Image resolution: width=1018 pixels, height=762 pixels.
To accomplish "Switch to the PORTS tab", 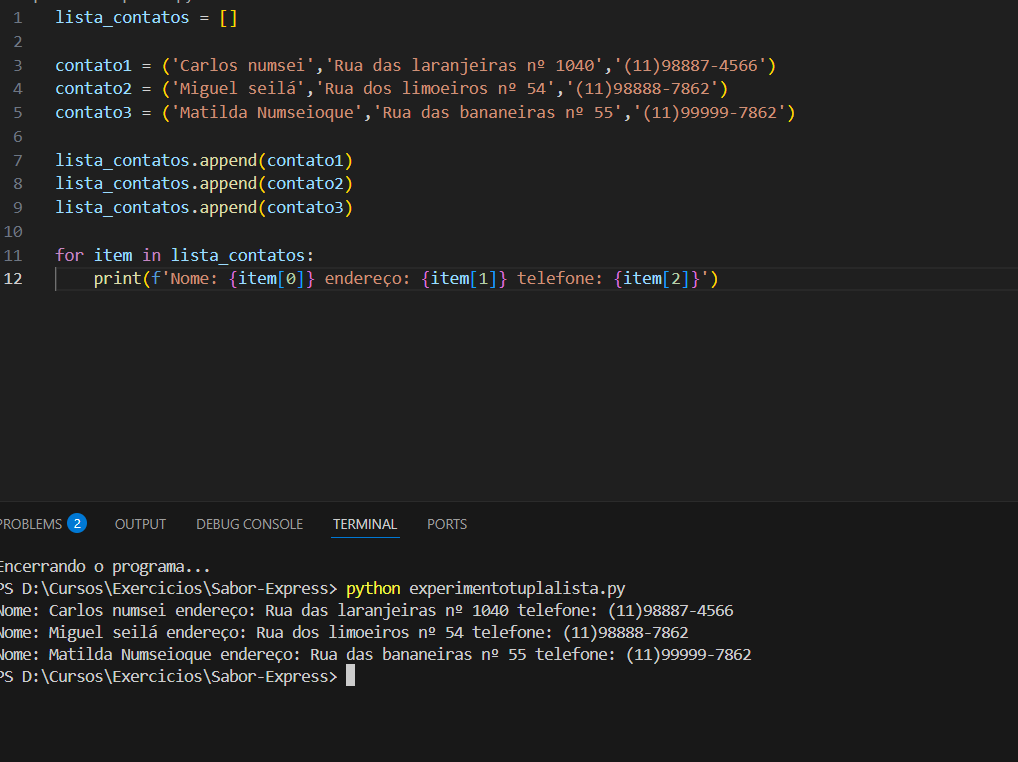I will [x=447, y=524].
